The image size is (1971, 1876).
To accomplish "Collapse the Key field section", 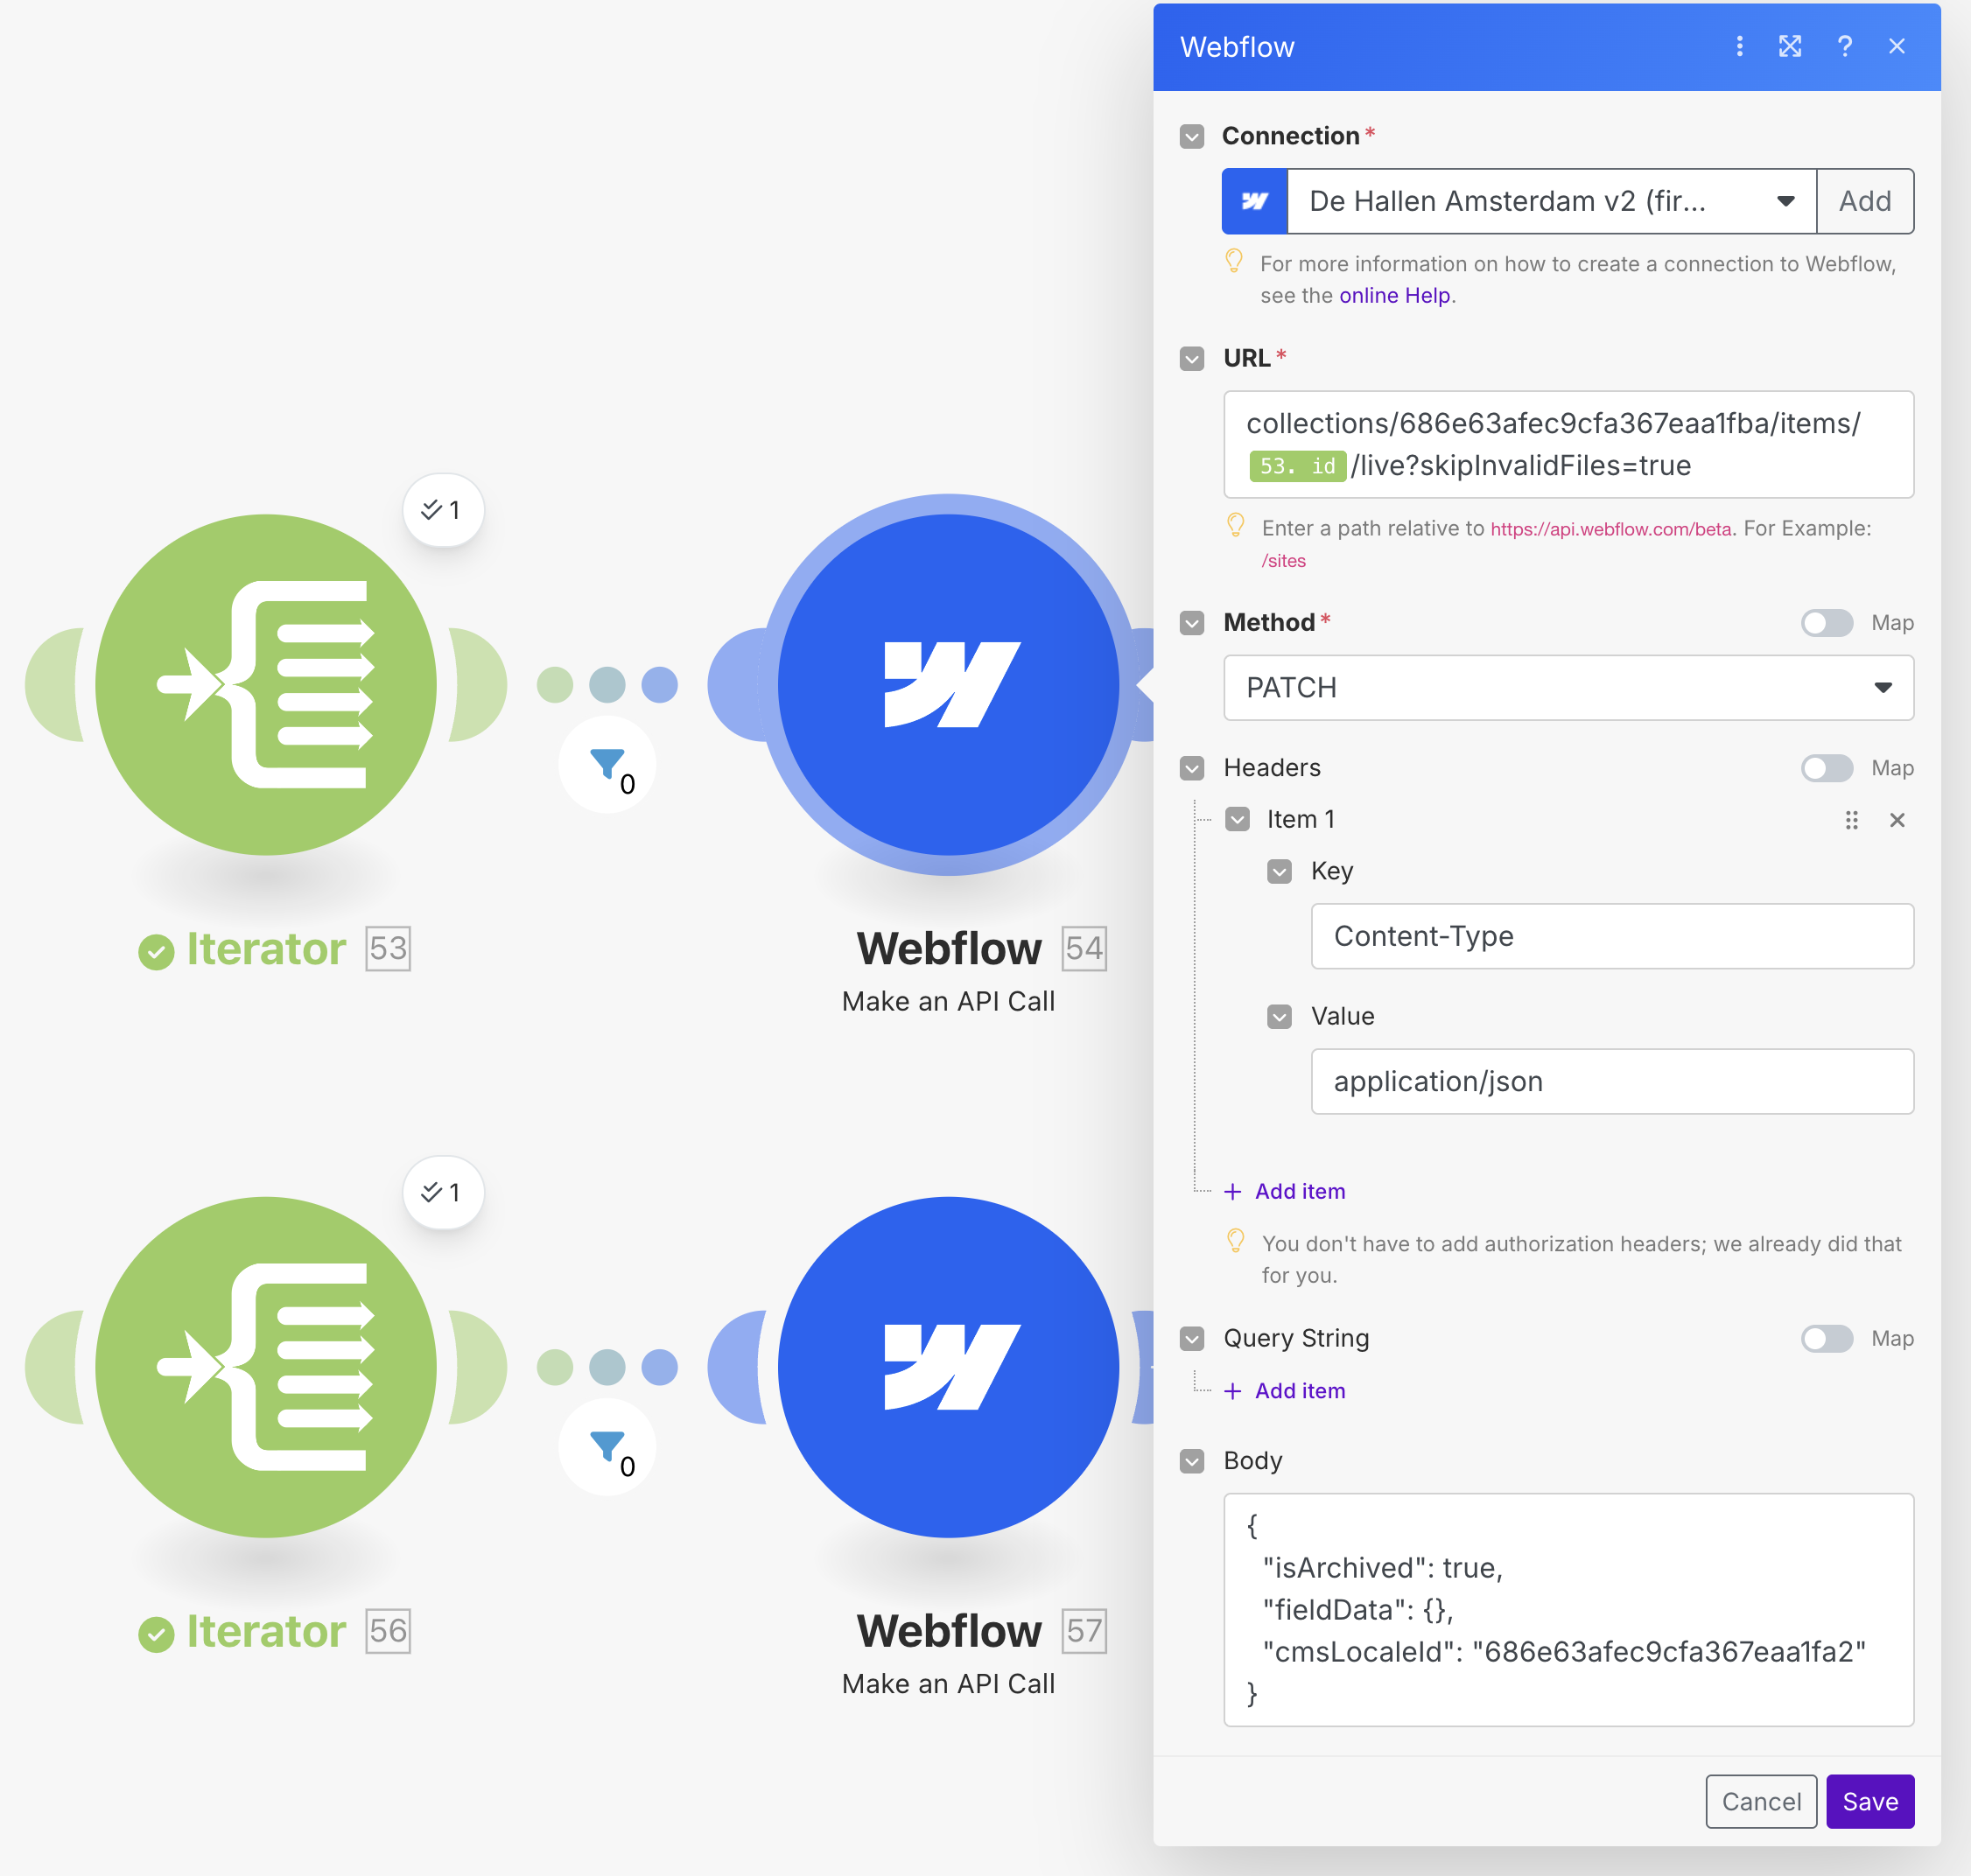I will click(1279, 871).
